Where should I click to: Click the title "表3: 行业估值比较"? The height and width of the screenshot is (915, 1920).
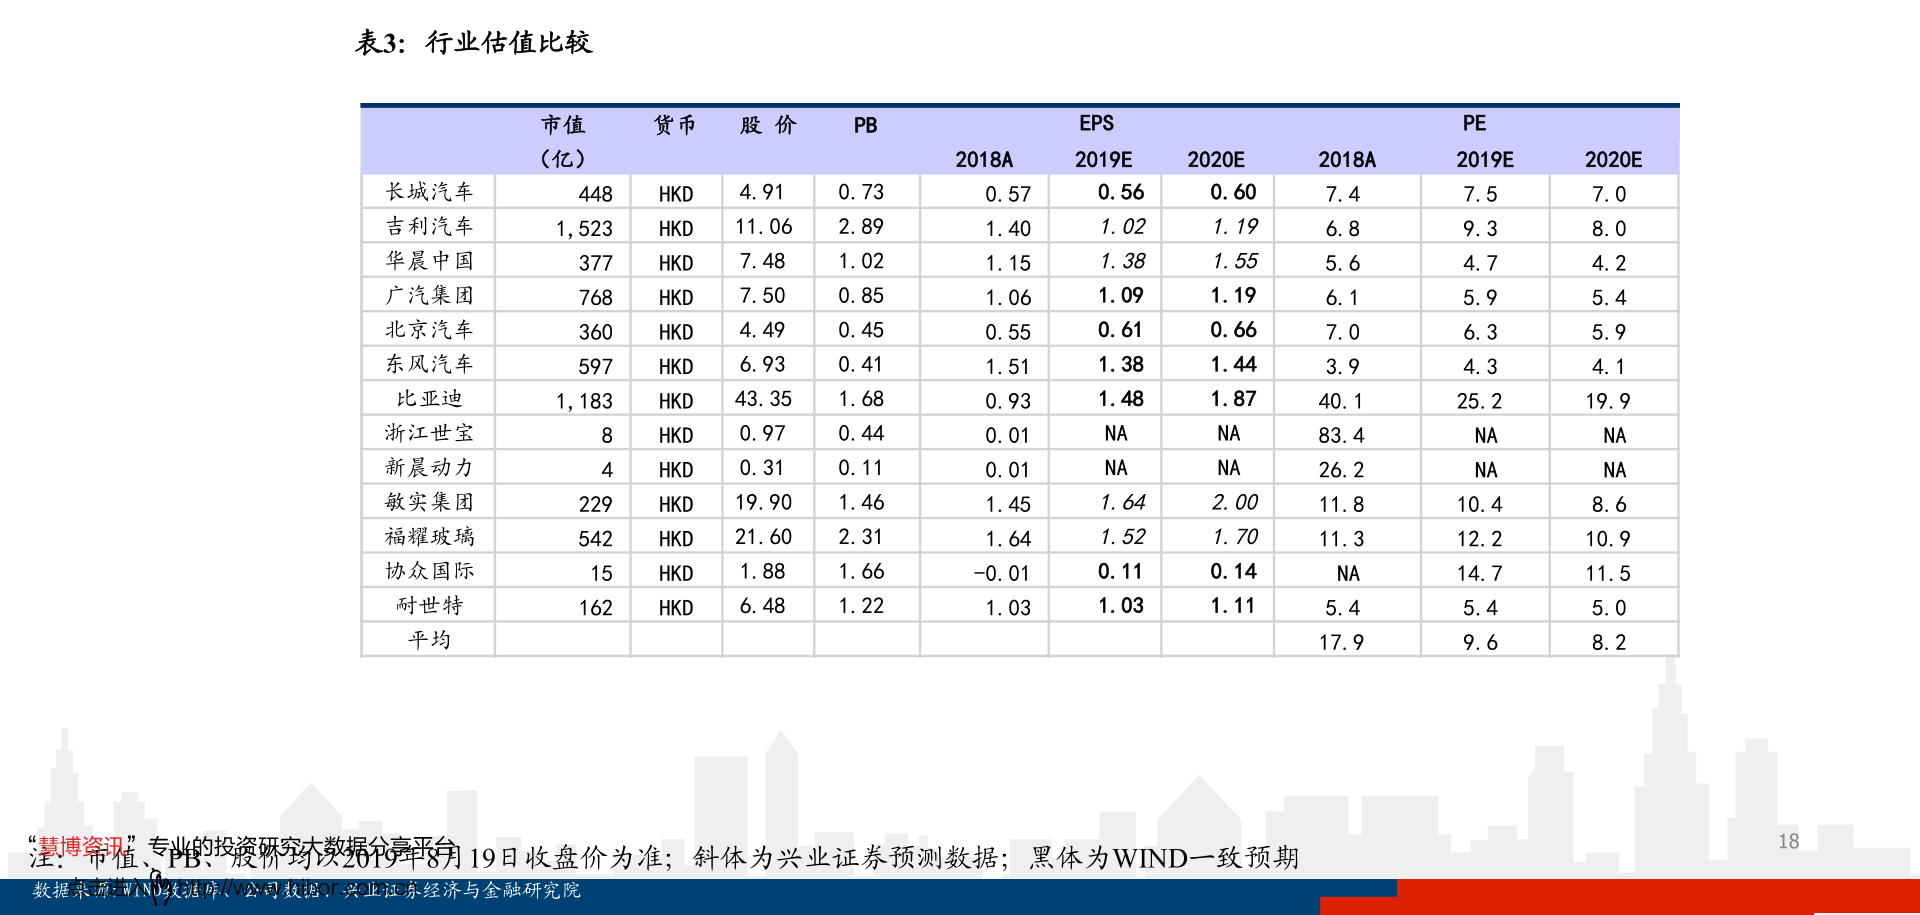474,42
